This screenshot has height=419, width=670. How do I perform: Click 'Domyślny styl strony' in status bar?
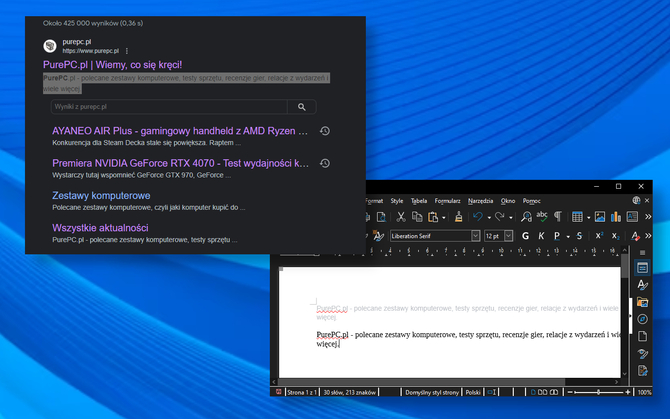(432, 392)
